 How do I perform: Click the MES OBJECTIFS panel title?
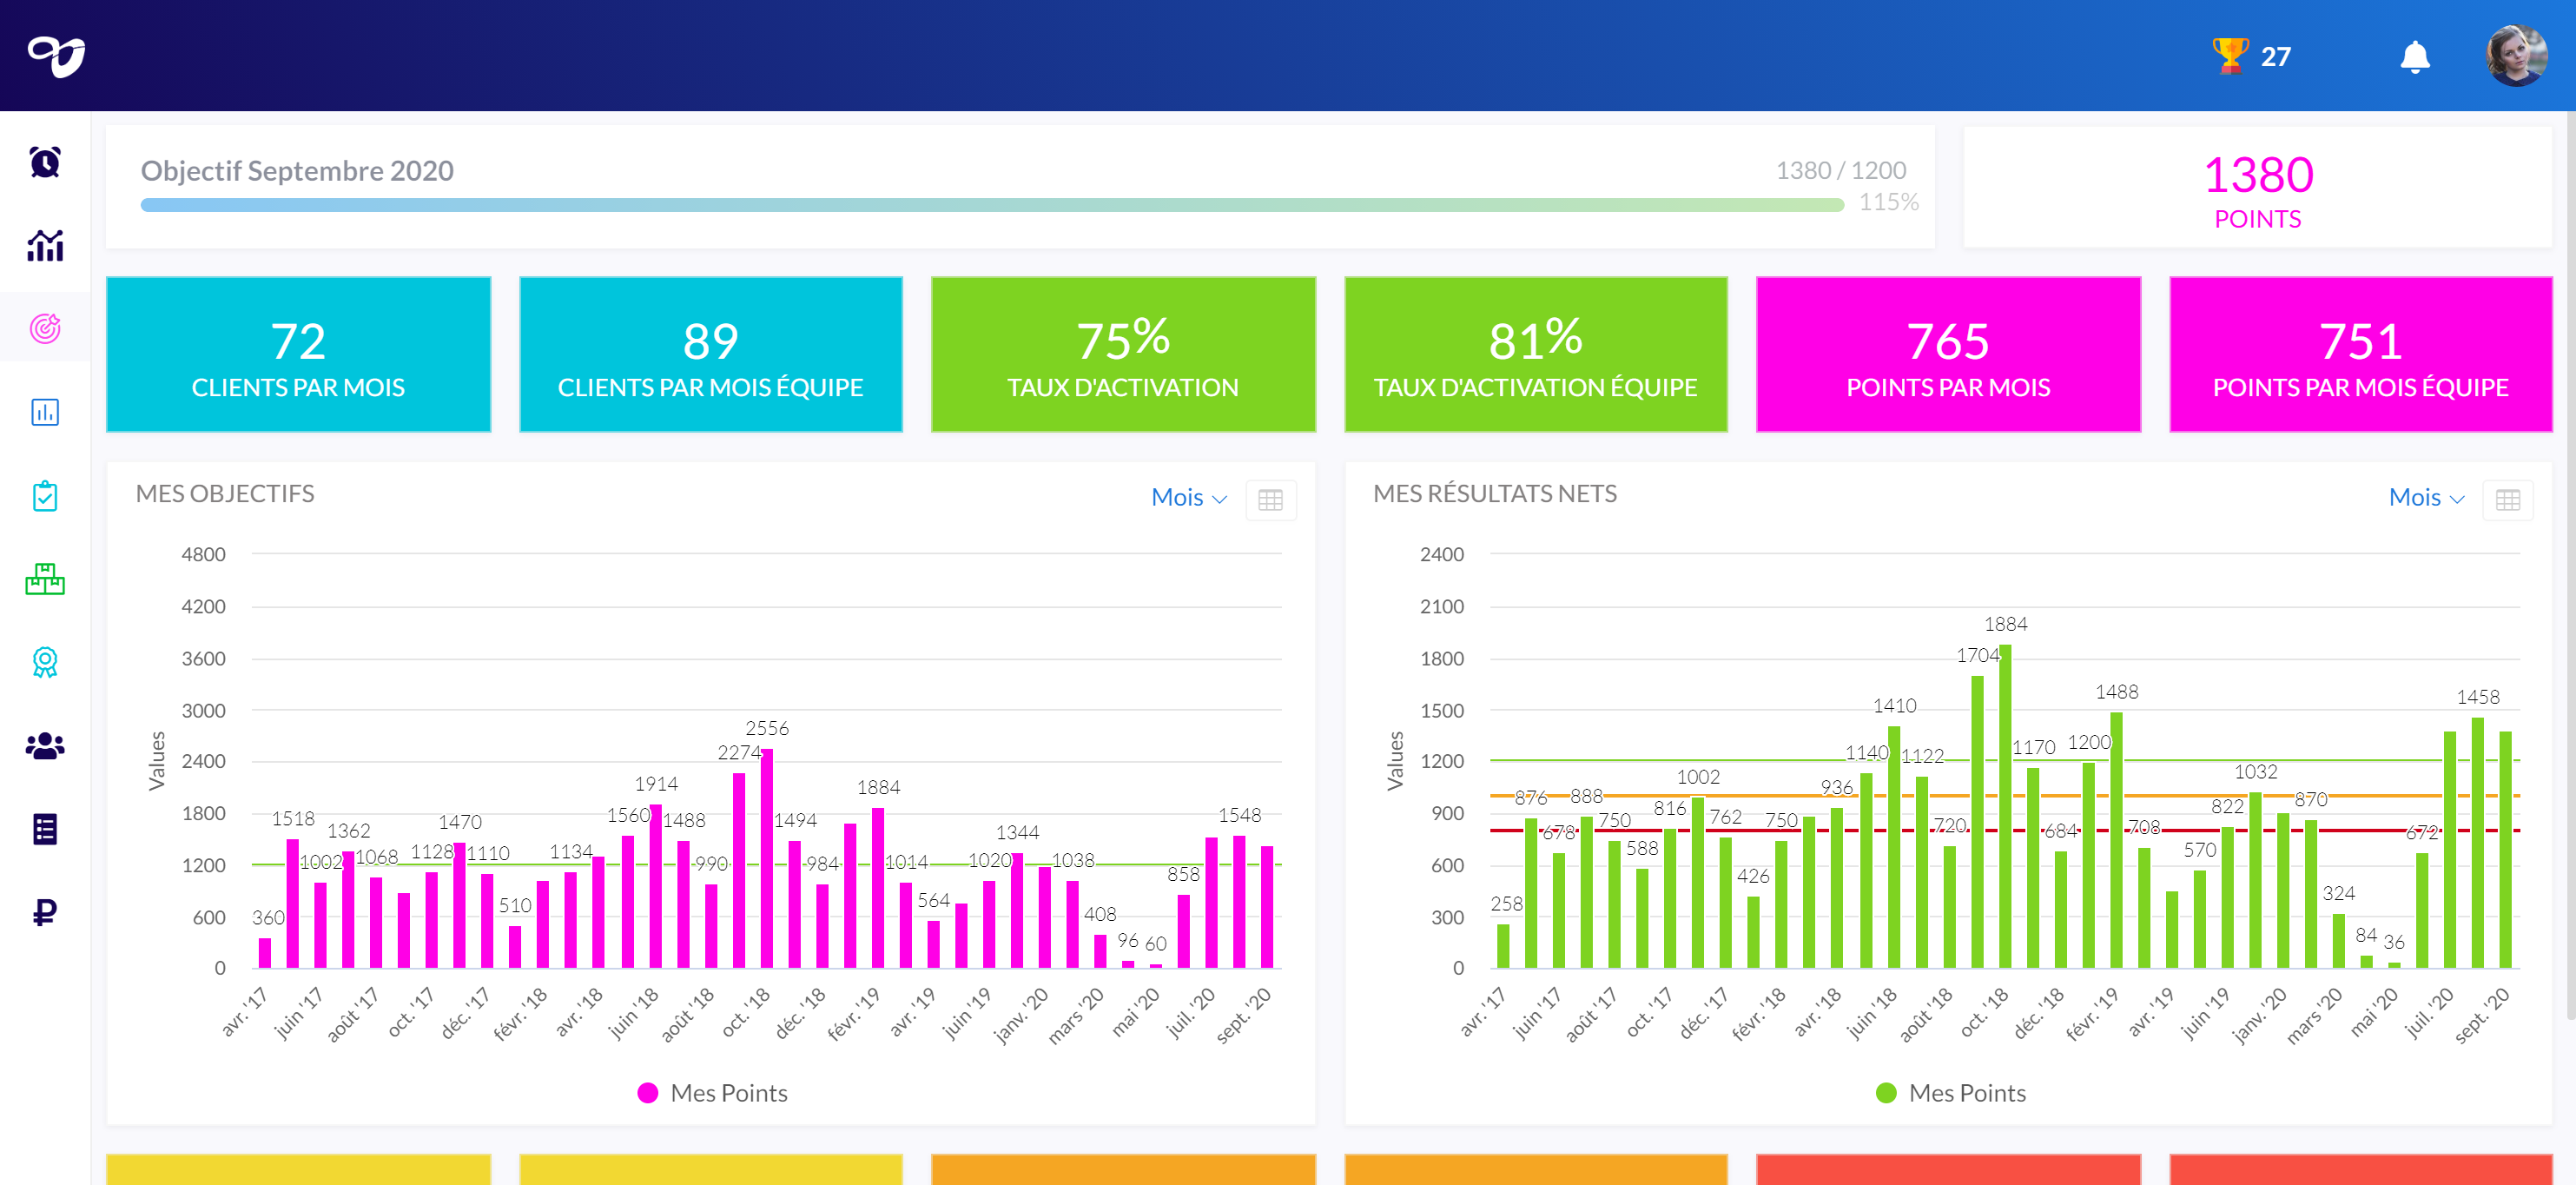point(225,493)
